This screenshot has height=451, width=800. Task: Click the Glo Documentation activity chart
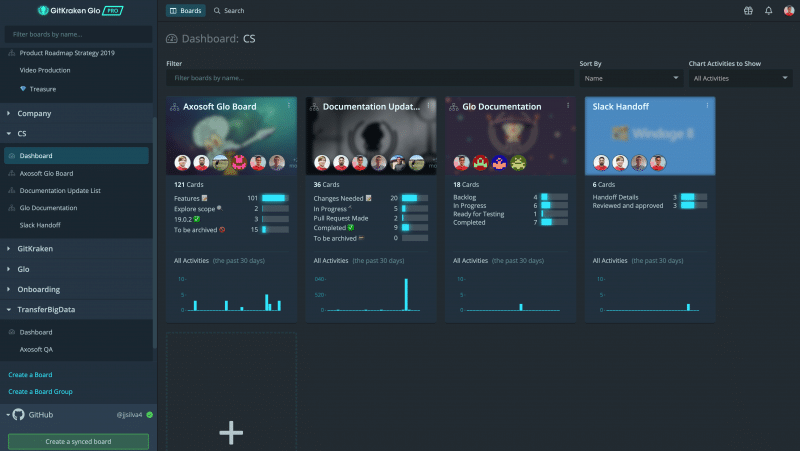coord(510,294)
